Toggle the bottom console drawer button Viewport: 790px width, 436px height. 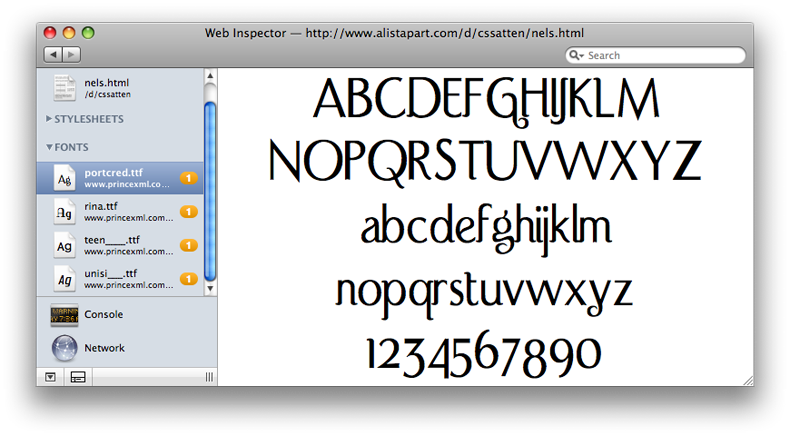coord(79,377)
